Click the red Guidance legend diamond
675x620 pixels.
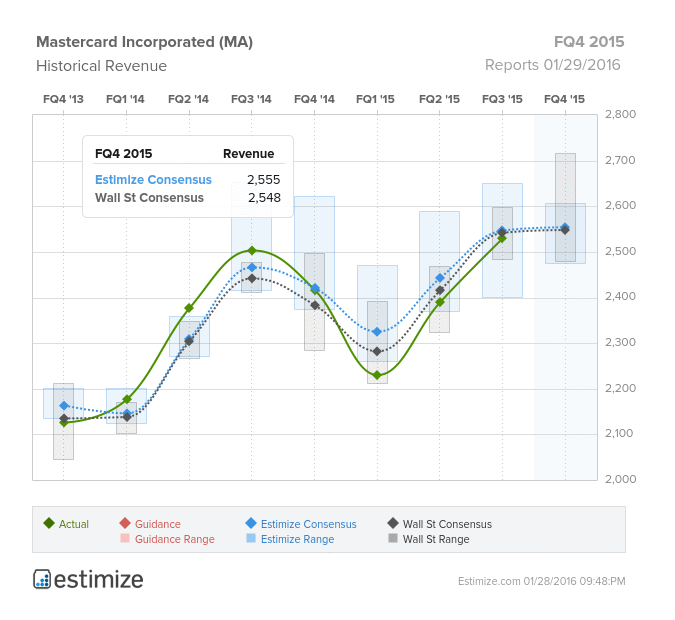125,523
